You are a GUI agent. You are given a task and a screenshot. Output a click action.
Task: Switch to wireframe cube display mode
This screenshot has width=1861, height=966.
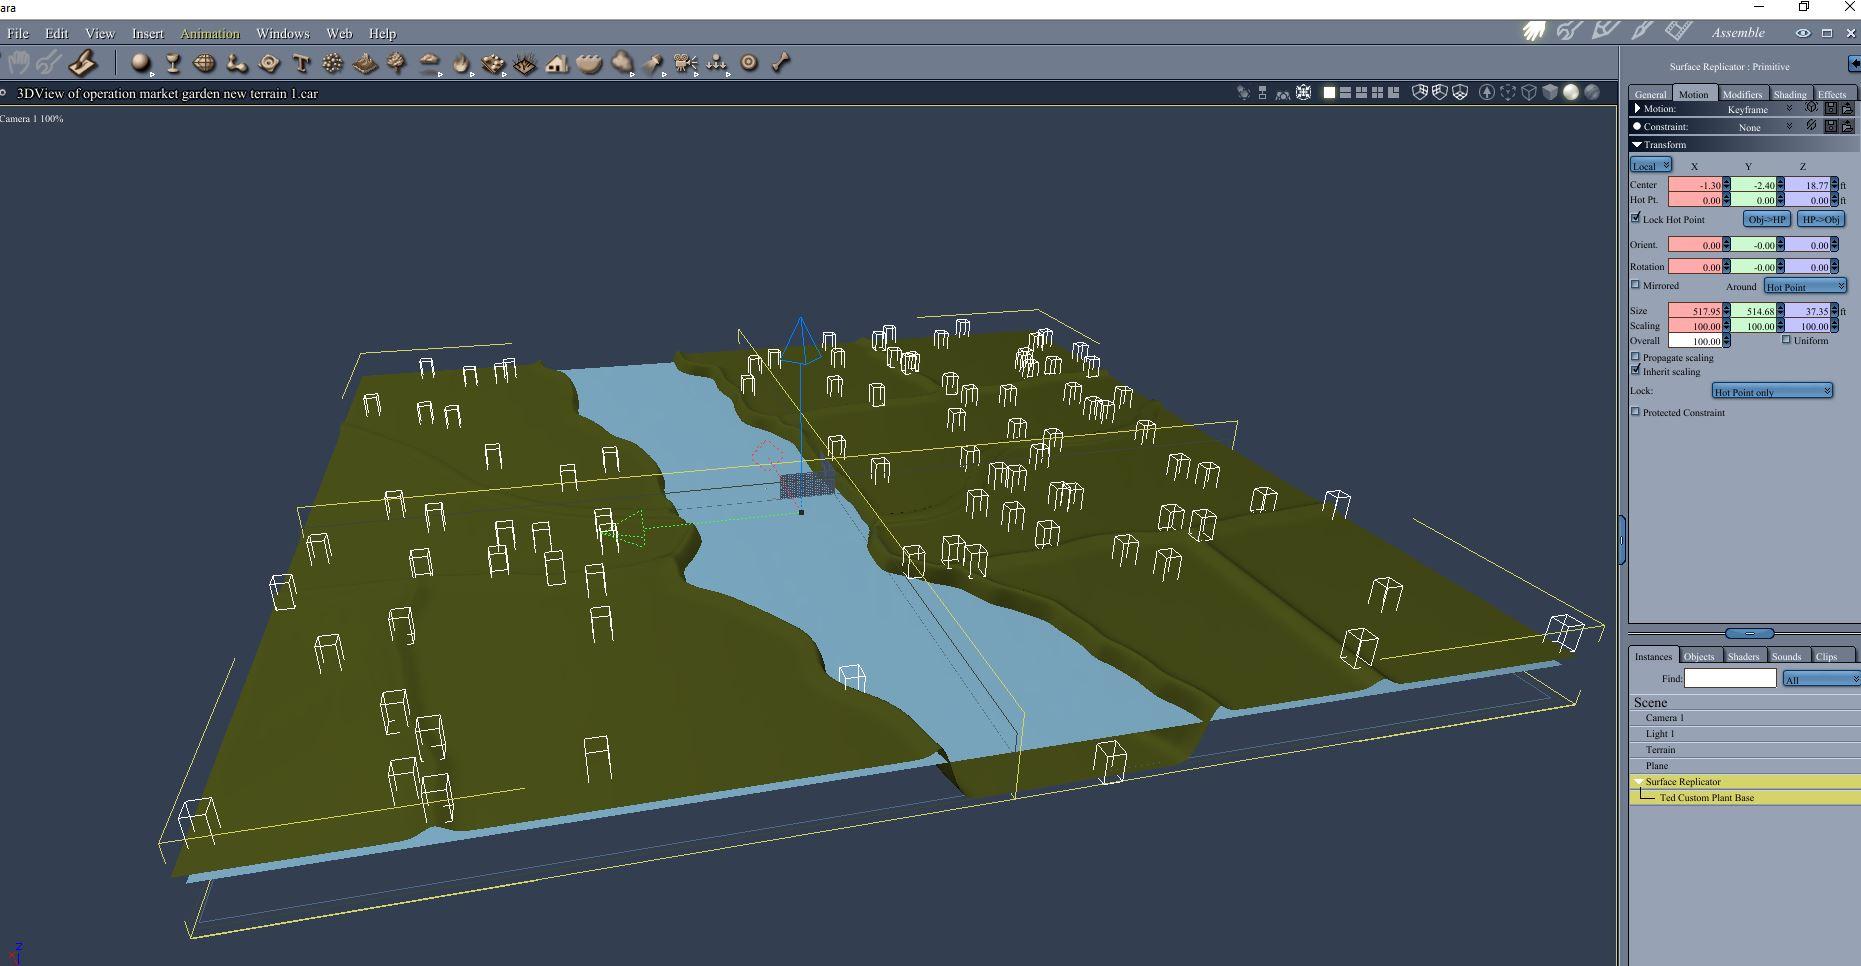click(1529, 93)
